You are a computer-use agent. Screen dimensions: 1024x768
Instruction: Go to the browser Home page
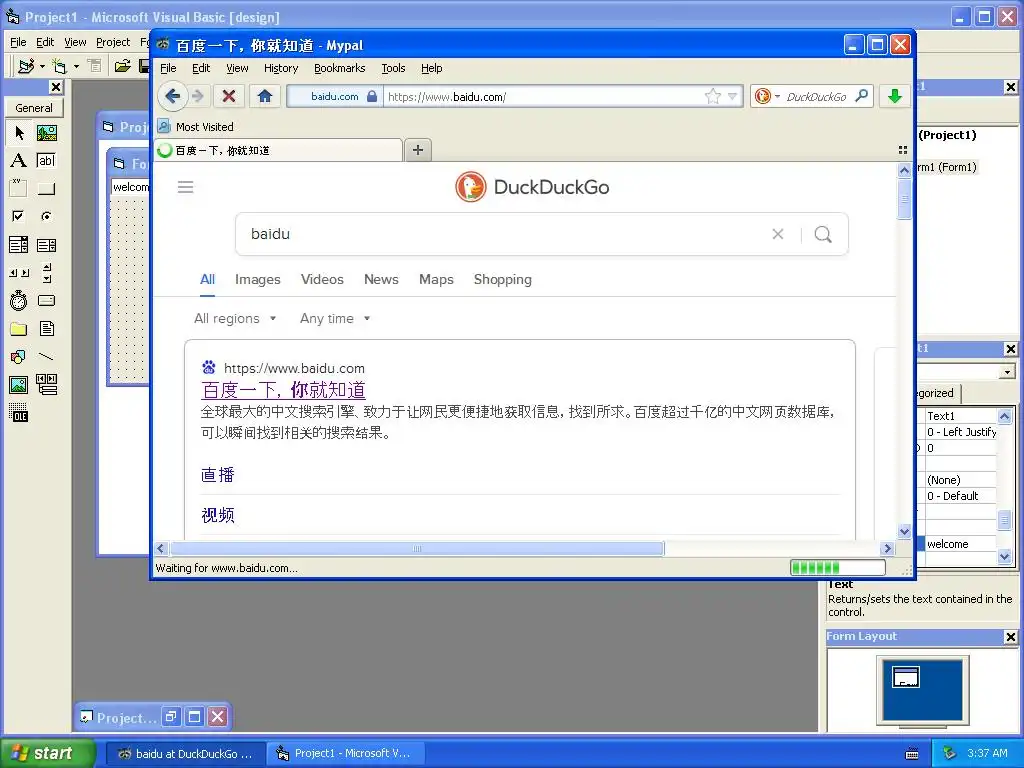pos(264,97)
